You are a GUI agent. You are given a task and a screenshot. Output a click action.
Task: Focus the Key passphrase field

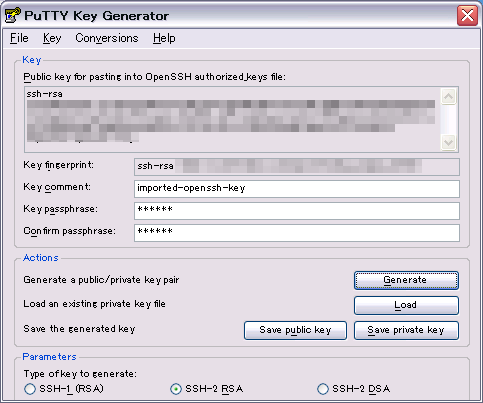[297, 211]
